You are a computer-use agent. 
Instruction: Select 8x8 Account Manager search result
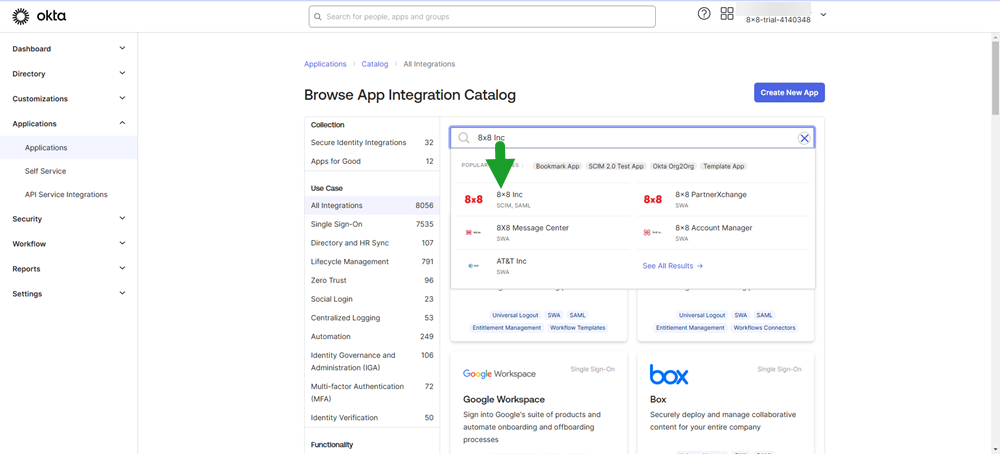(x=725, y=233)
